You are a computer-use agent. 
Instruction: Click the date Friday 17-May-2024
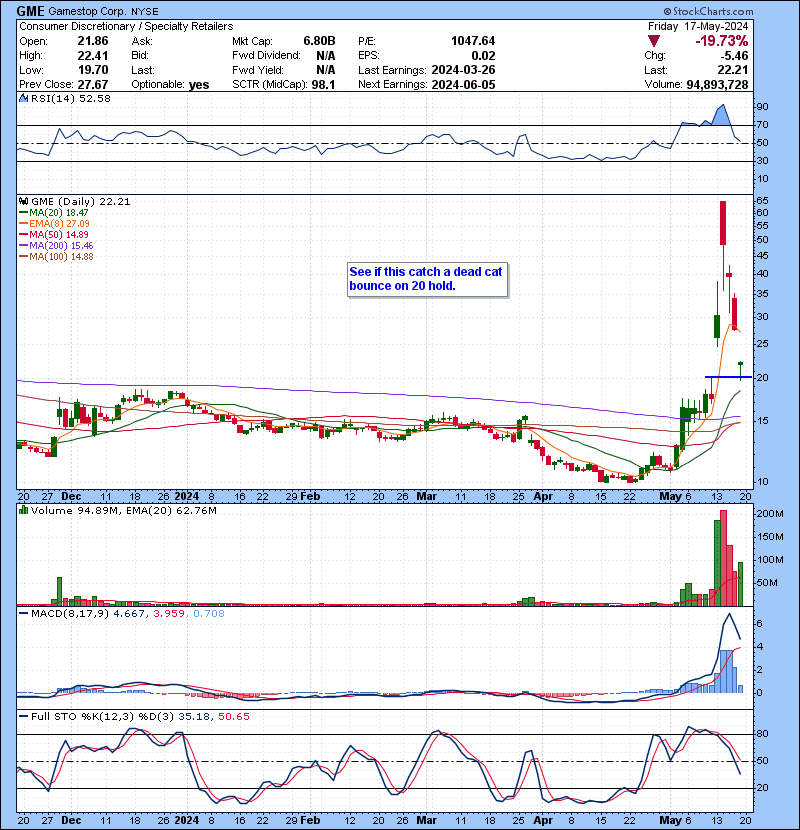pos(698,26)
